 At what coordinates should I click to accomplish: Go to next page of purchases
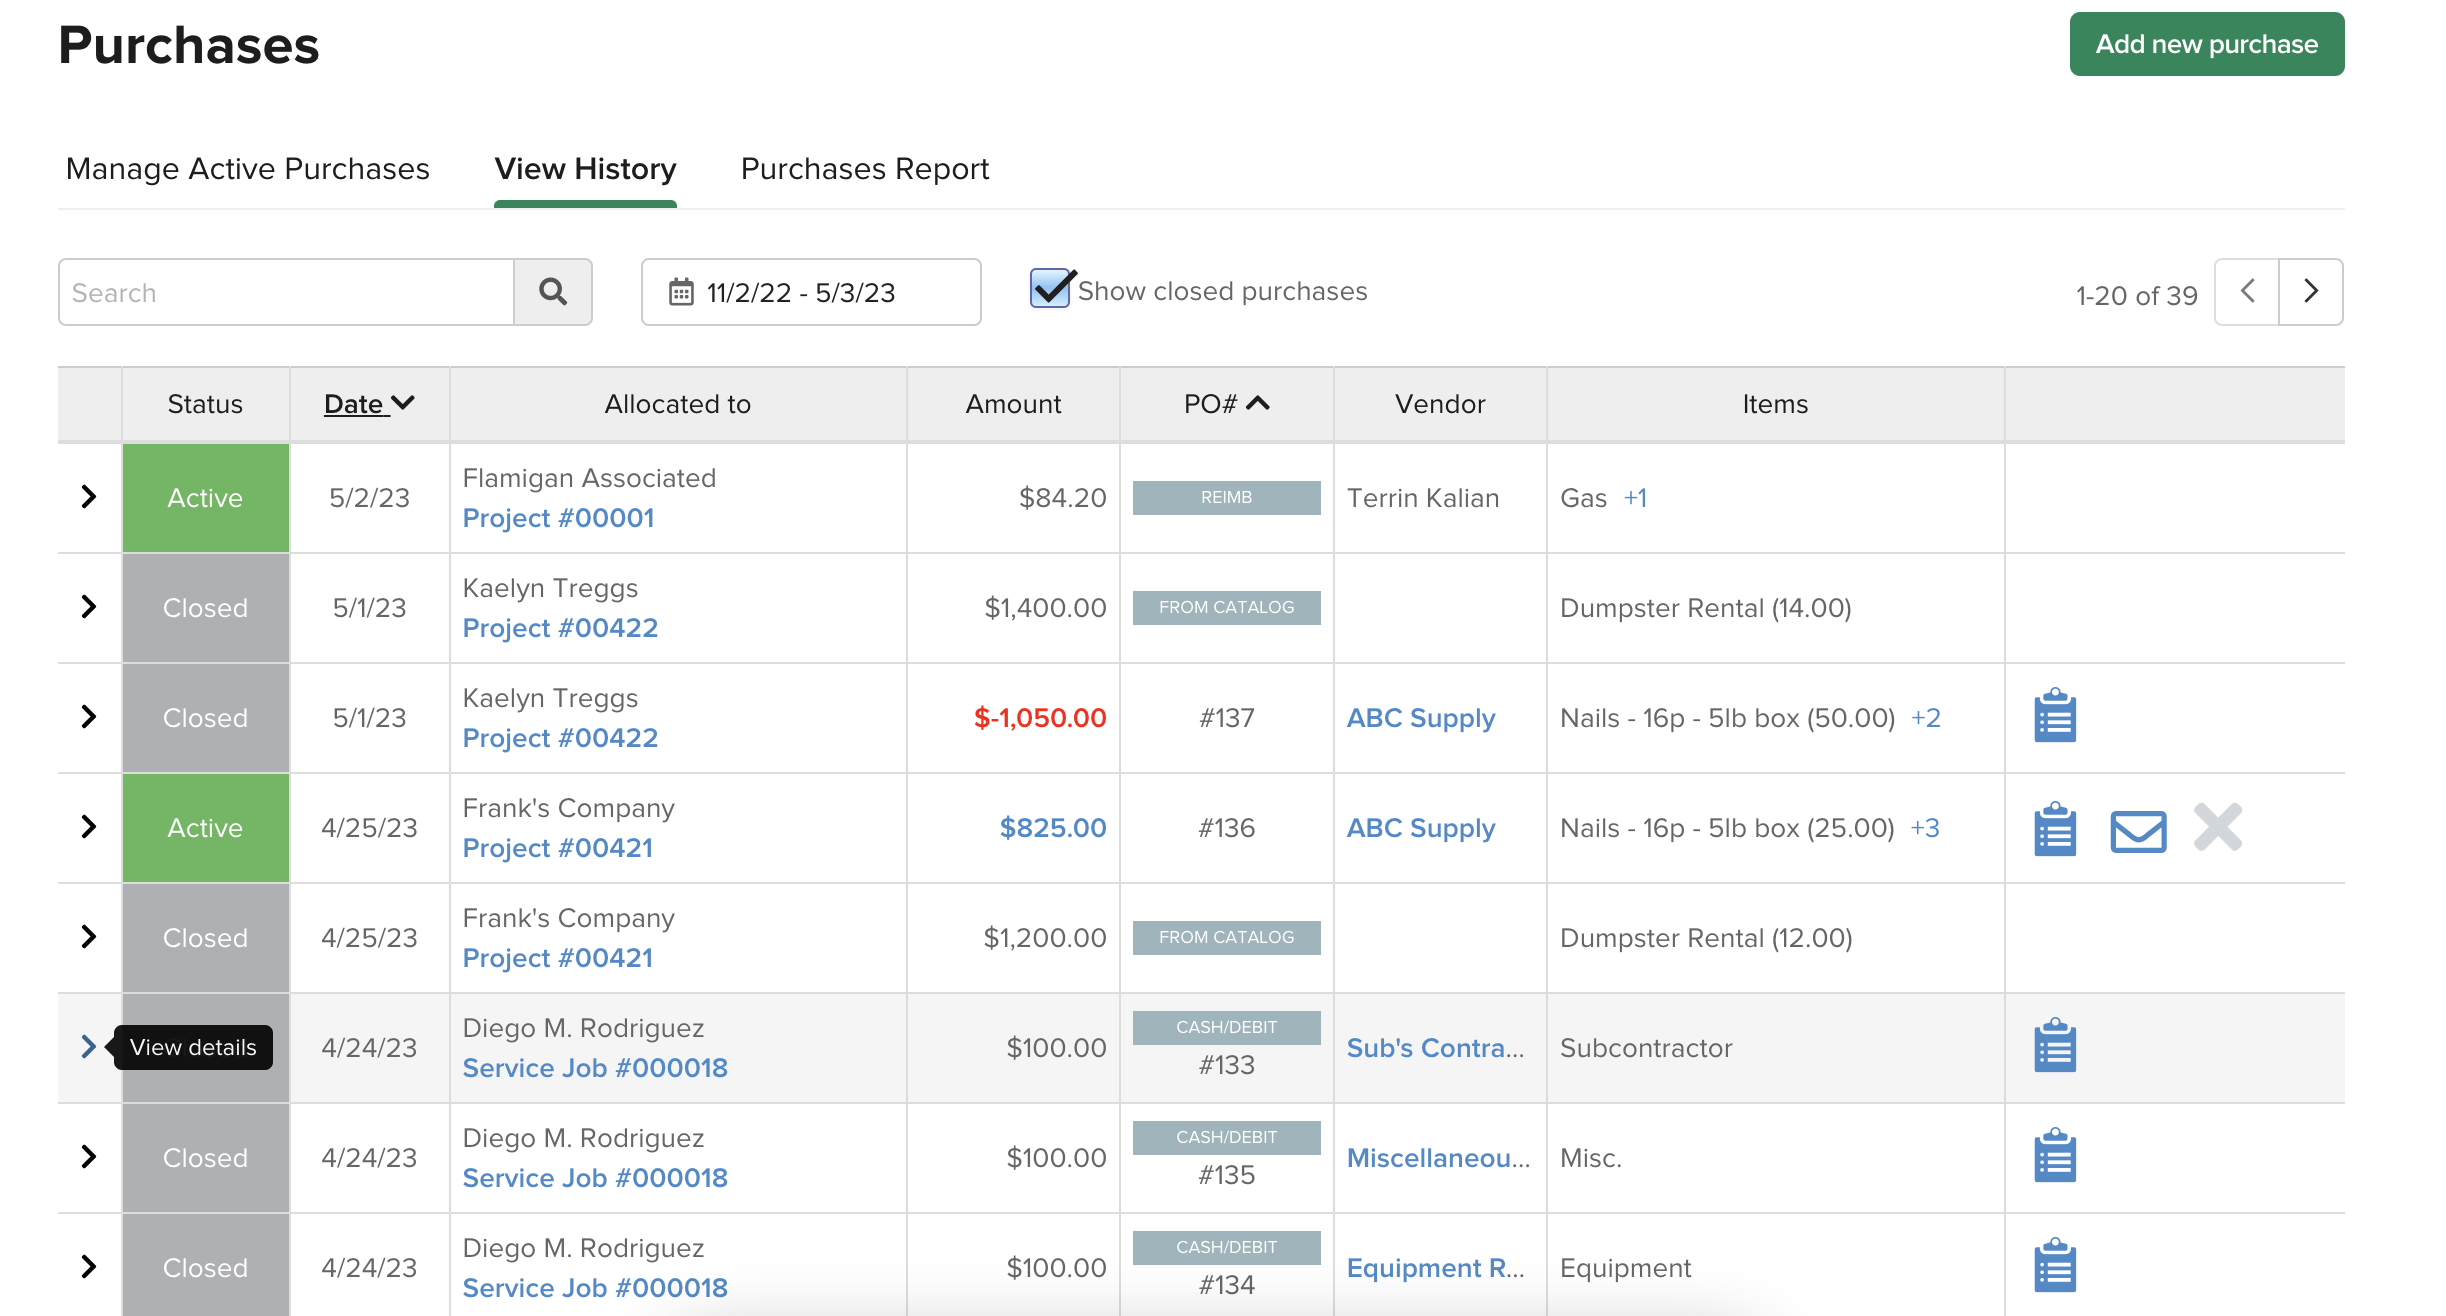pos(2310,292)
